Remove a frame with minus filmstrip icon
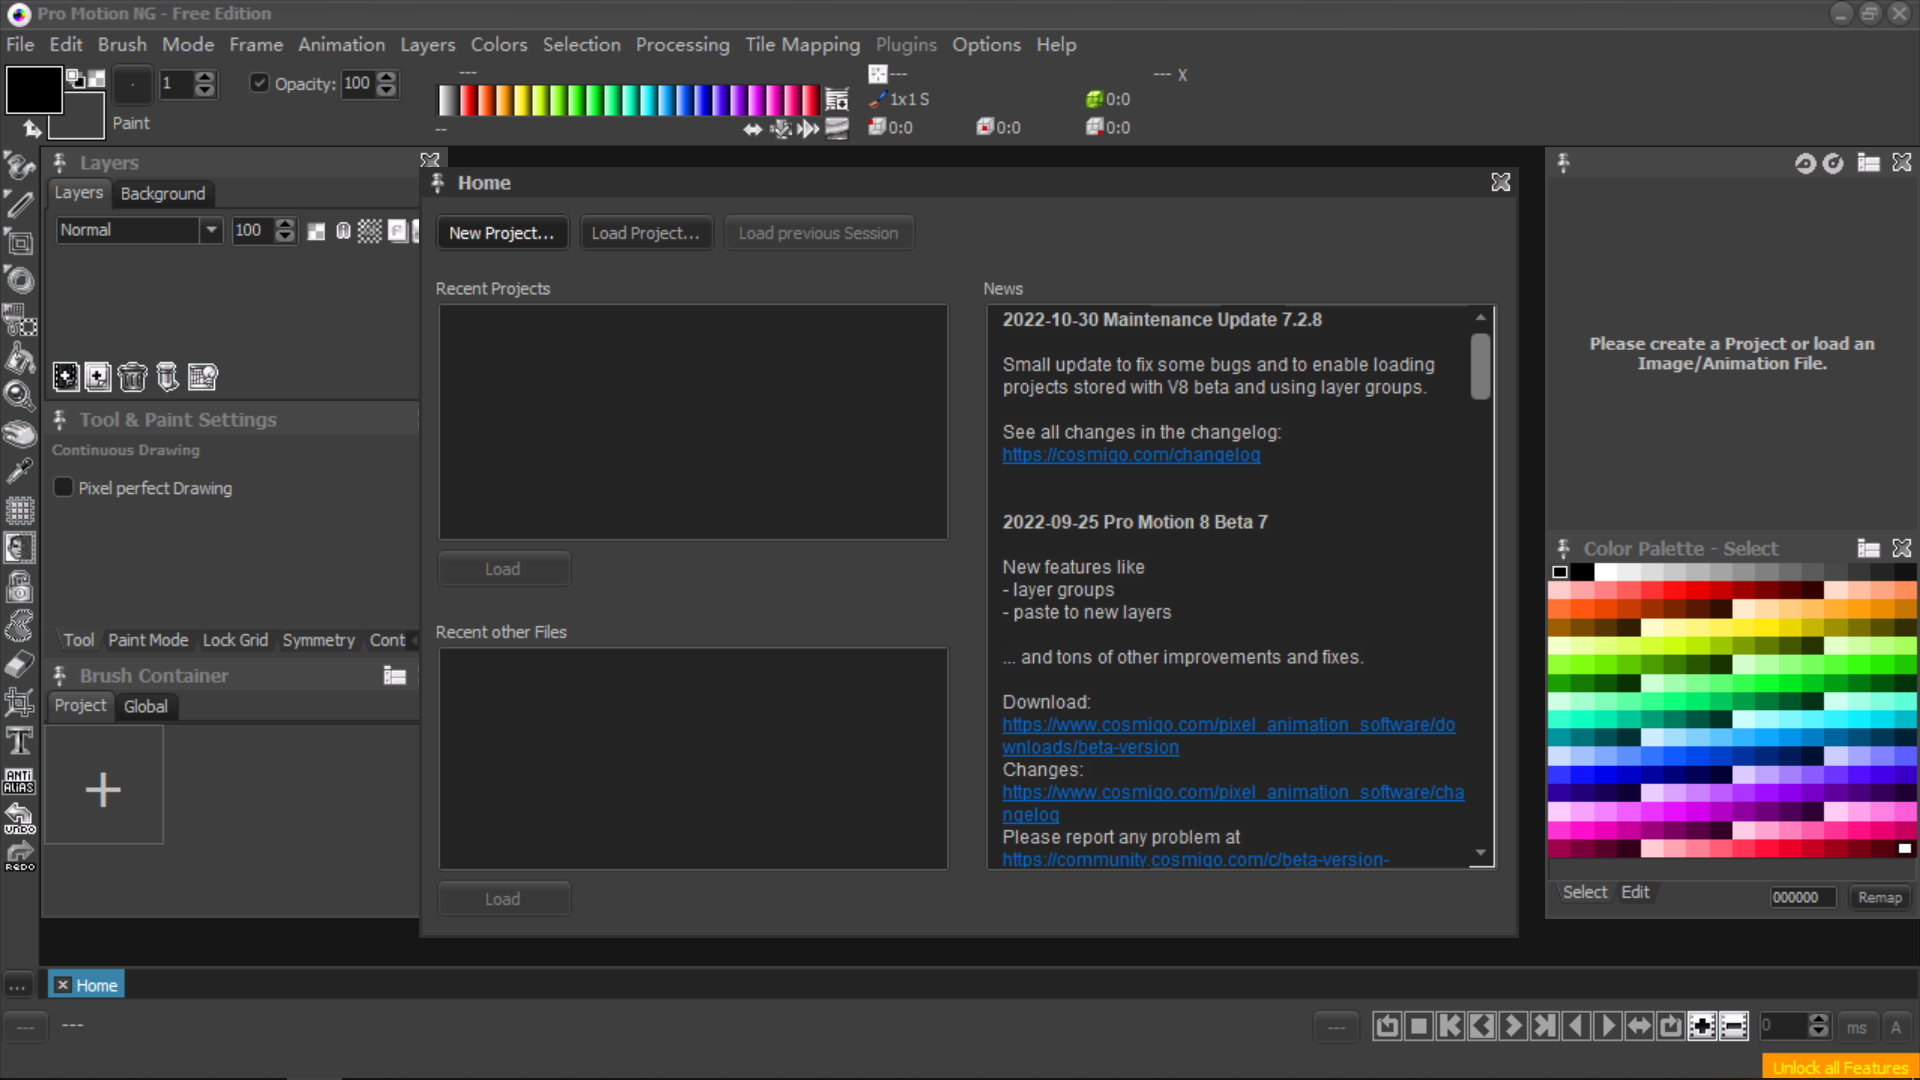1920x1080 pixels. pos(1734,1026)
